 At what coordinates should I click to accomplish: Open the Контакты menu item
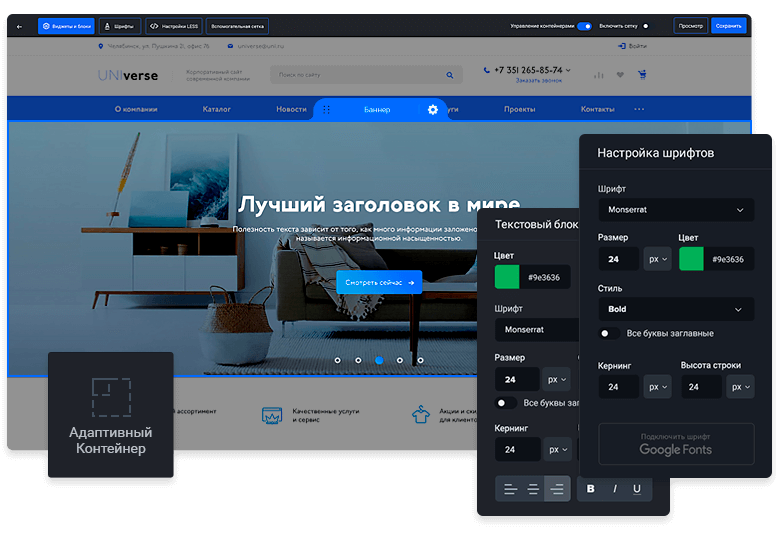(598, 109)
